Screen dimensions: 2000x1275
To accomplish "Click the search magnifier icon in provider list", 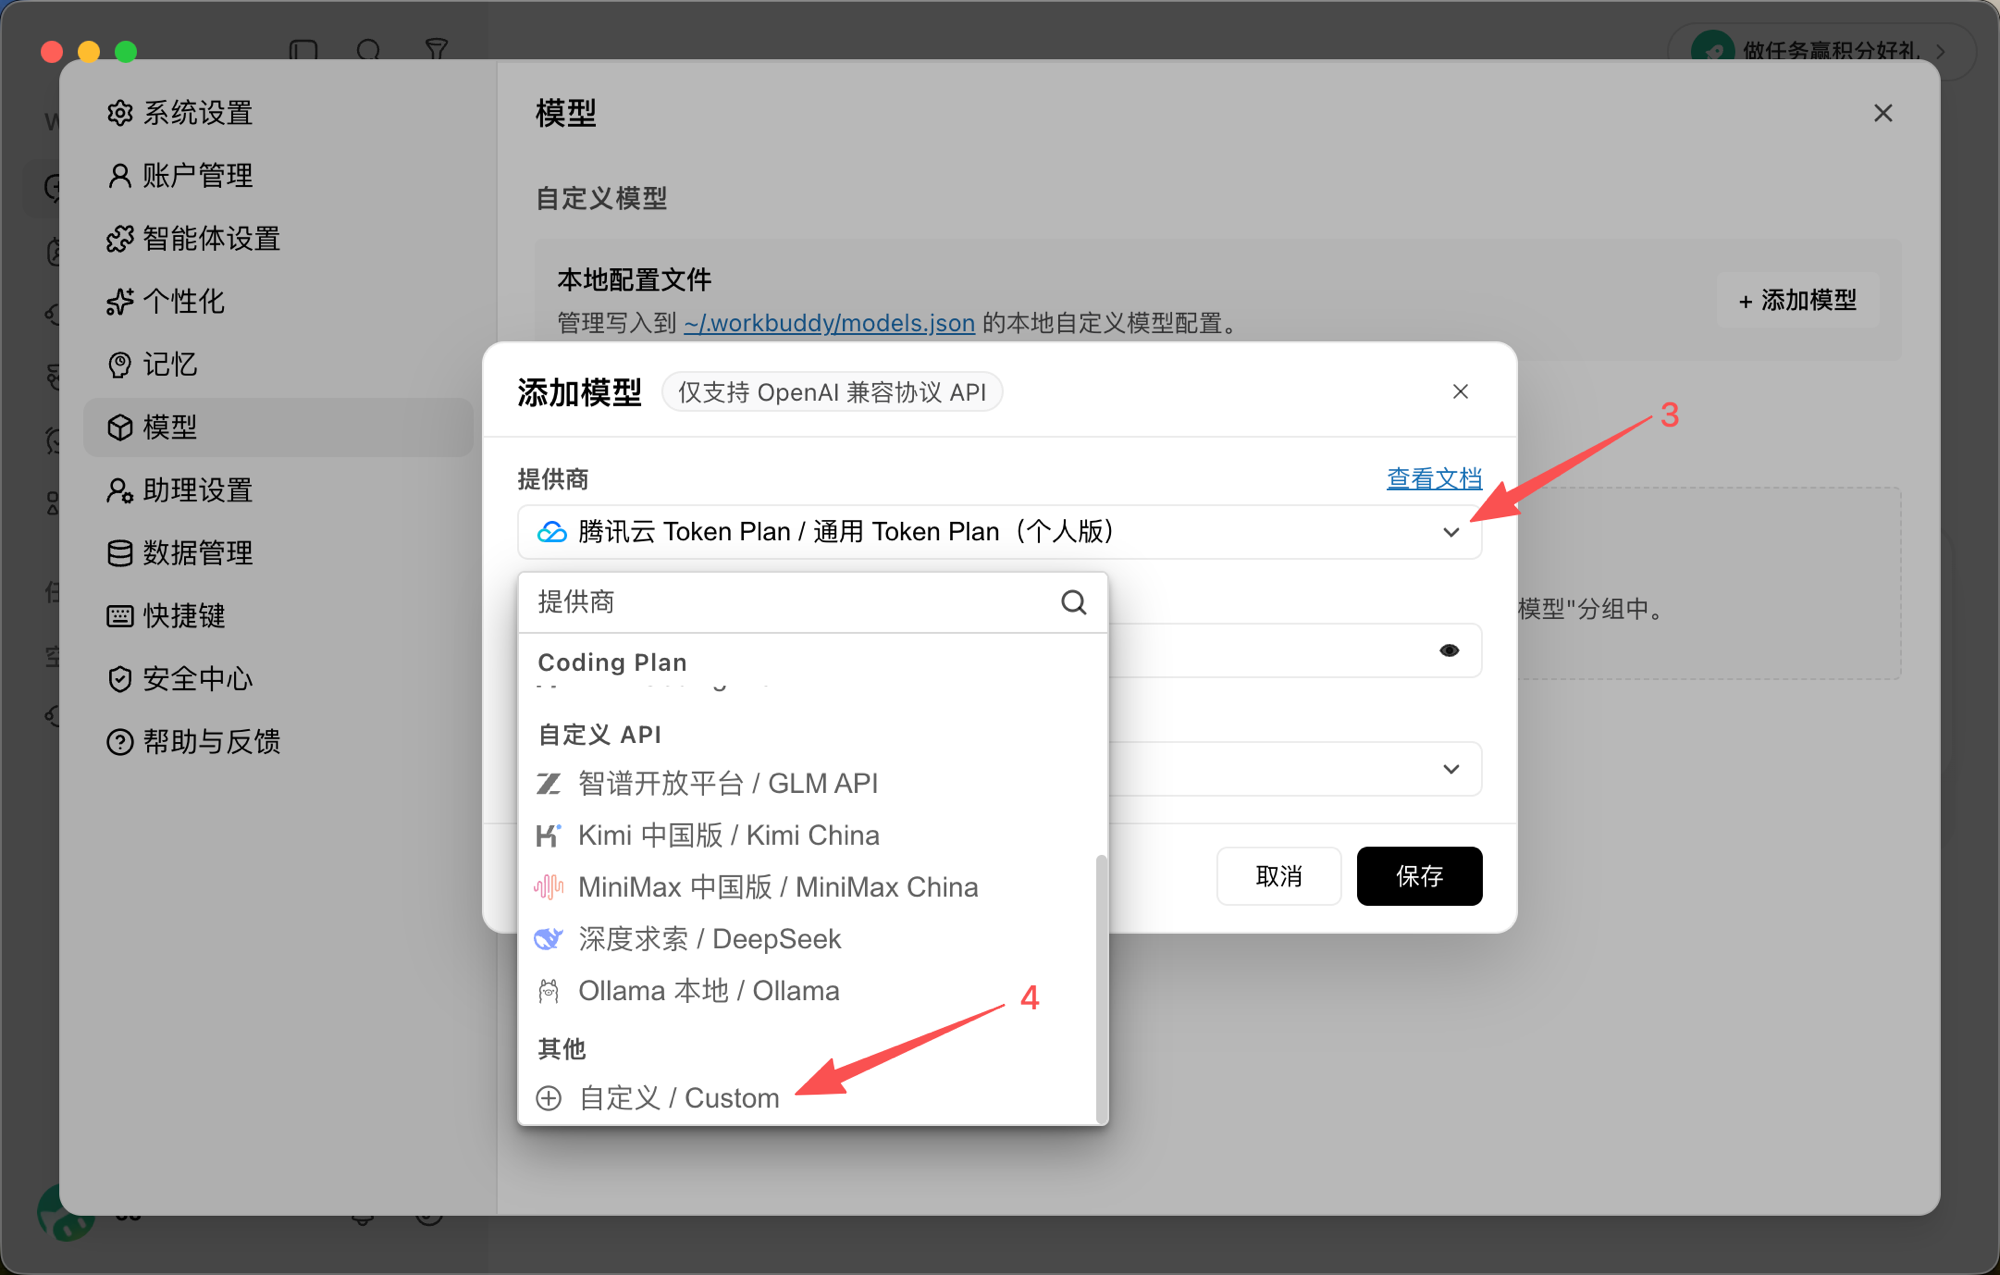I will tap(1074, 602).
